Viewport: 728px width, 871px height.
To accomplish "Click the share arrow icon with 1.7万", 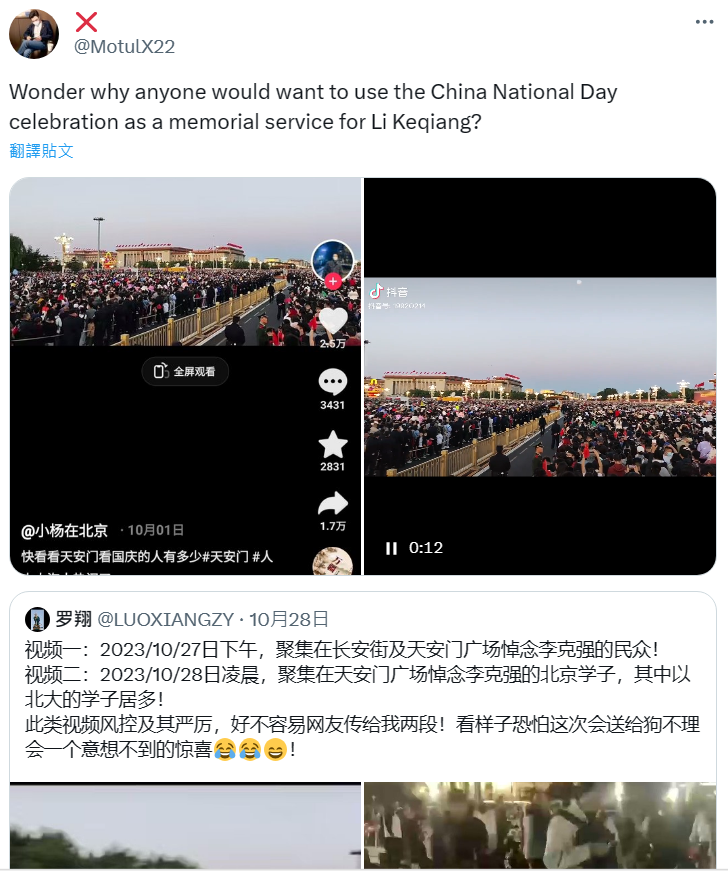I will pyautogui.click(x=333, y=503).
